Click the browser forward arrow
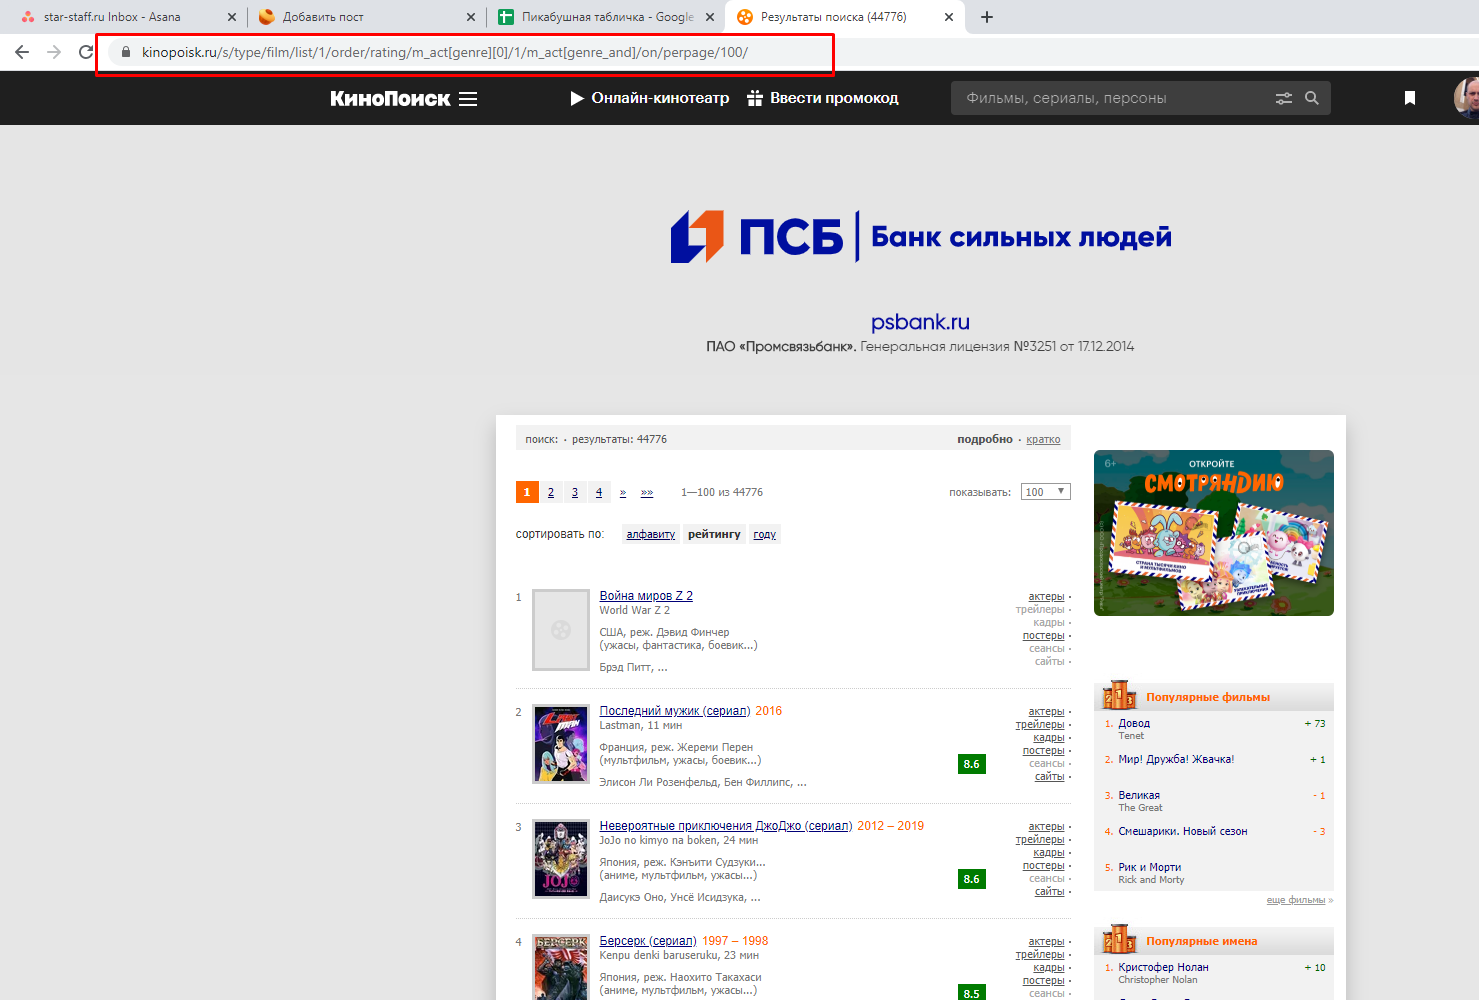The image size is (1479, 1000). [54, 52]
